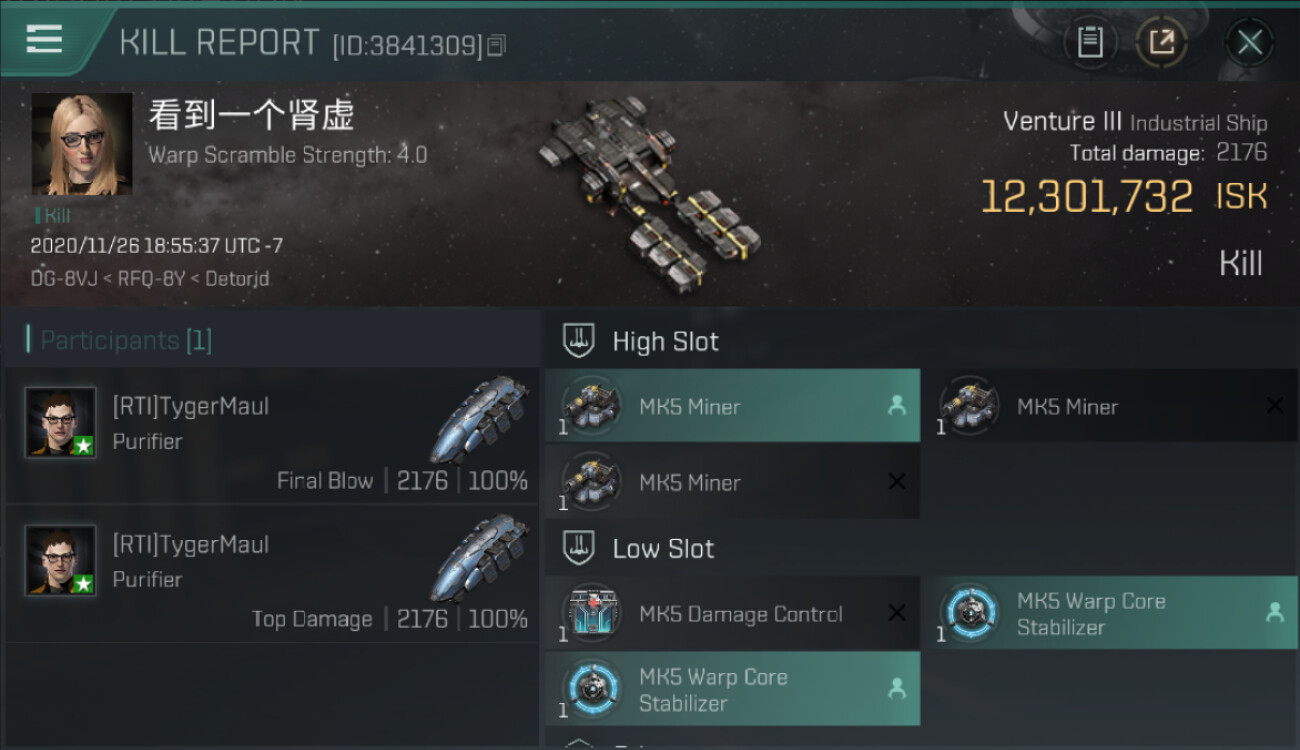The image size is (1300, 750).
Task: Select the Final Blow TygerMaul portrait
Action: point(61,423)
